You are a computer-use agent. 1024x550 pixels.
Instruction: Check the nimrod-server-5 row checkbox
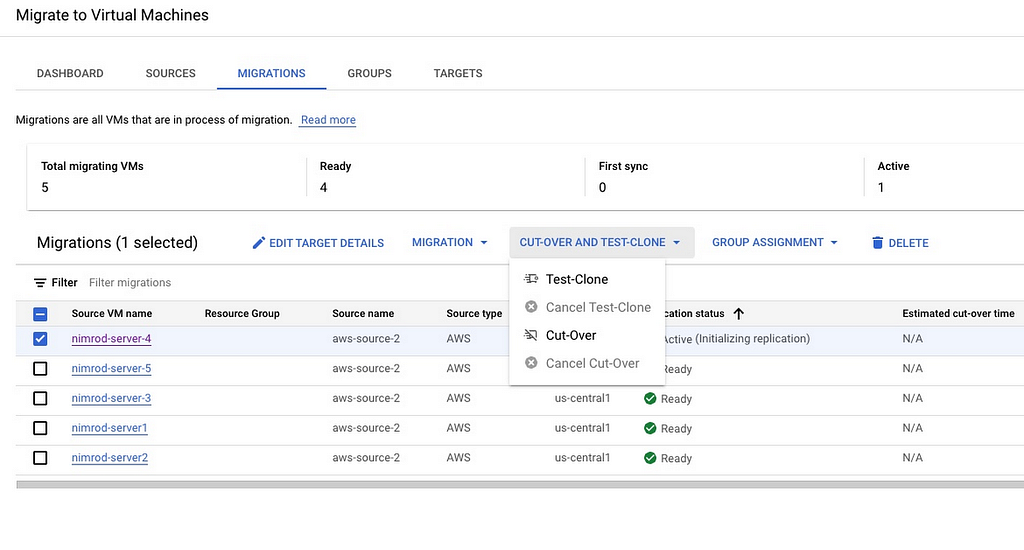pos(40,369)
